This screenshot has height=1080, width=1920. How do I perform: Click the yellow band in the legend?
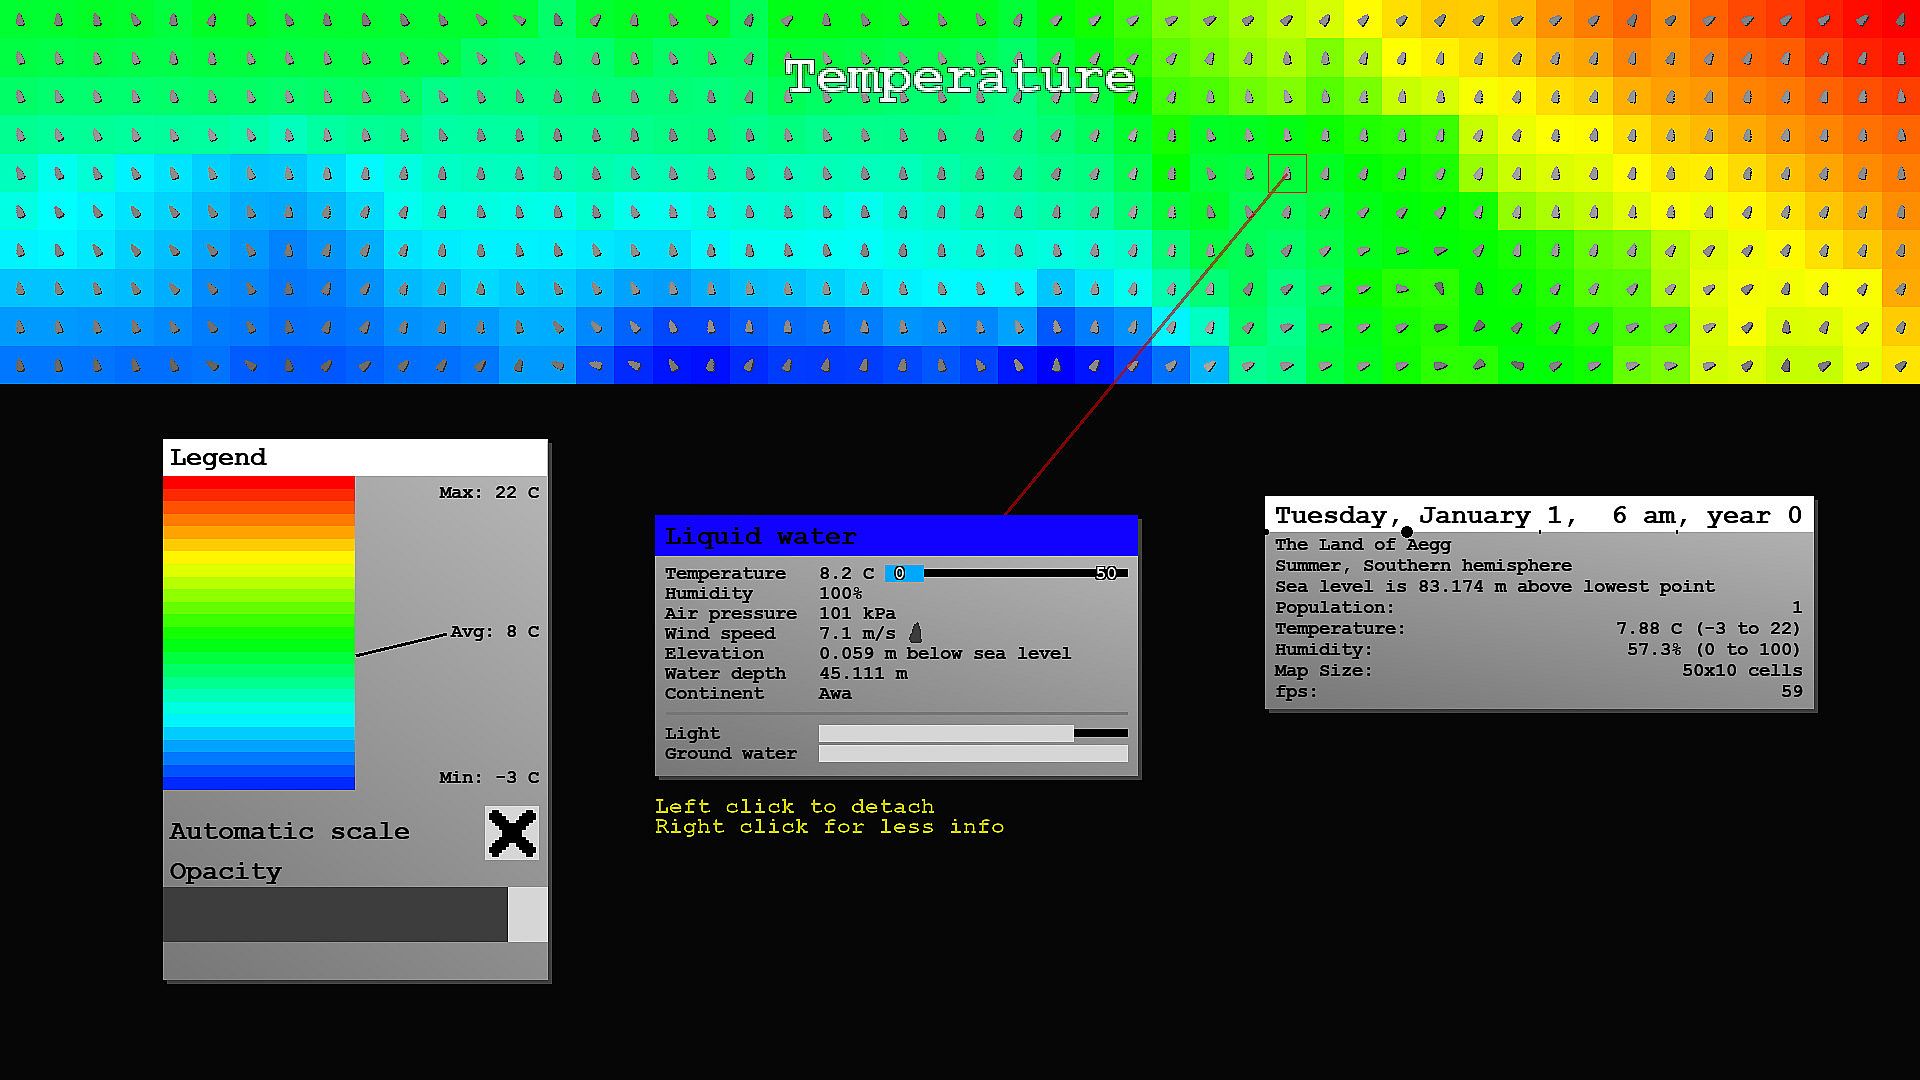(259, 558)
